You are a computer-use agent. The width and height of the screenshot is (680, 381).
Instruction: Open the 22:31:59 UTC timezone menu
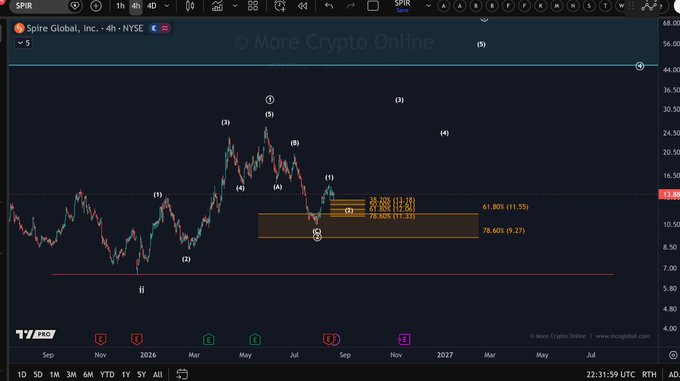pyautogui.click(x=611, y=374)
